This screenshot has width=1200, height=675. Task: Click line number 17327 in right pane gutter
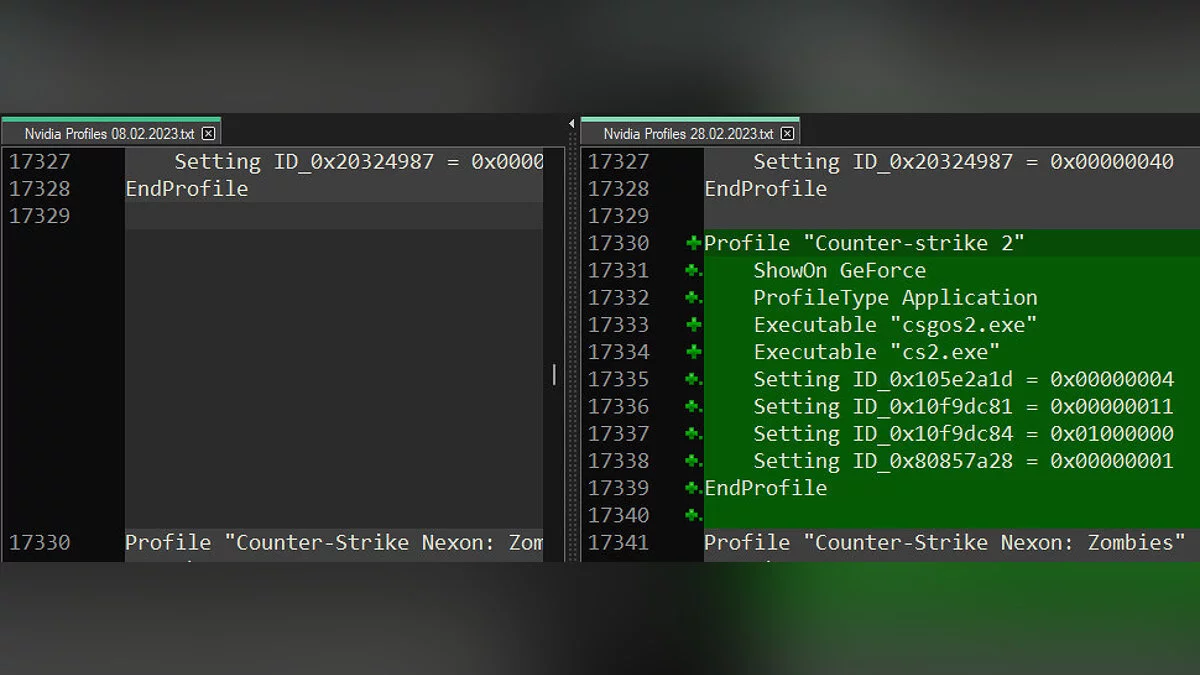pyautogui.click(x=619, y=161)
